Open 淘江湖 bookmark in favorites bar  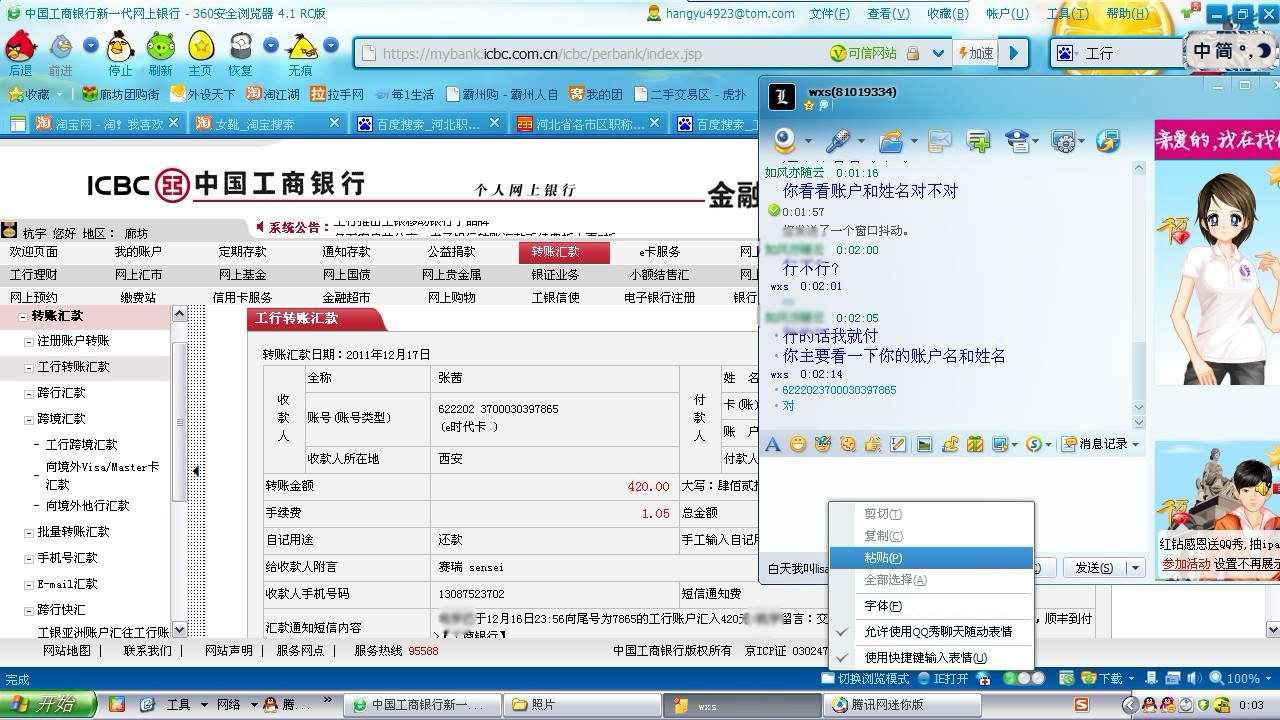tap(273, 94)
